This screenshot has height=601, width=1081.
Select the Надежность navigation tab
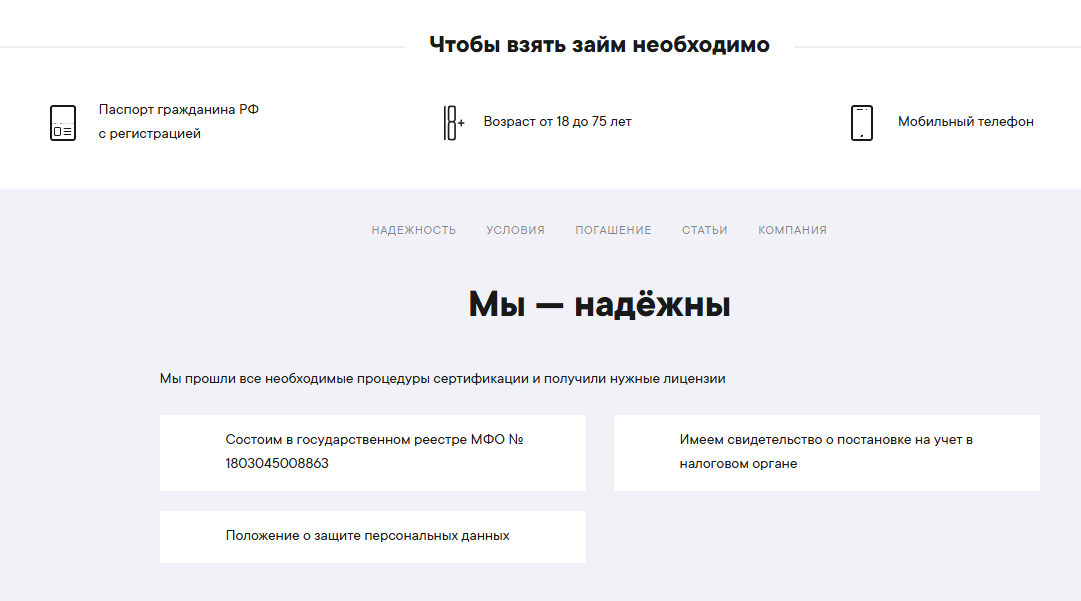point(413,230)
